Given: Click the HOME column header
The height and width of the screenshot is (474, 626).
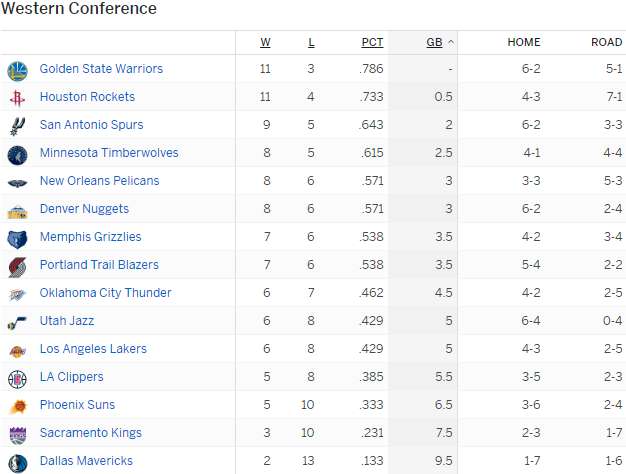Looking at the screenshot, I should pyautogui.click(x=524, y=42).
